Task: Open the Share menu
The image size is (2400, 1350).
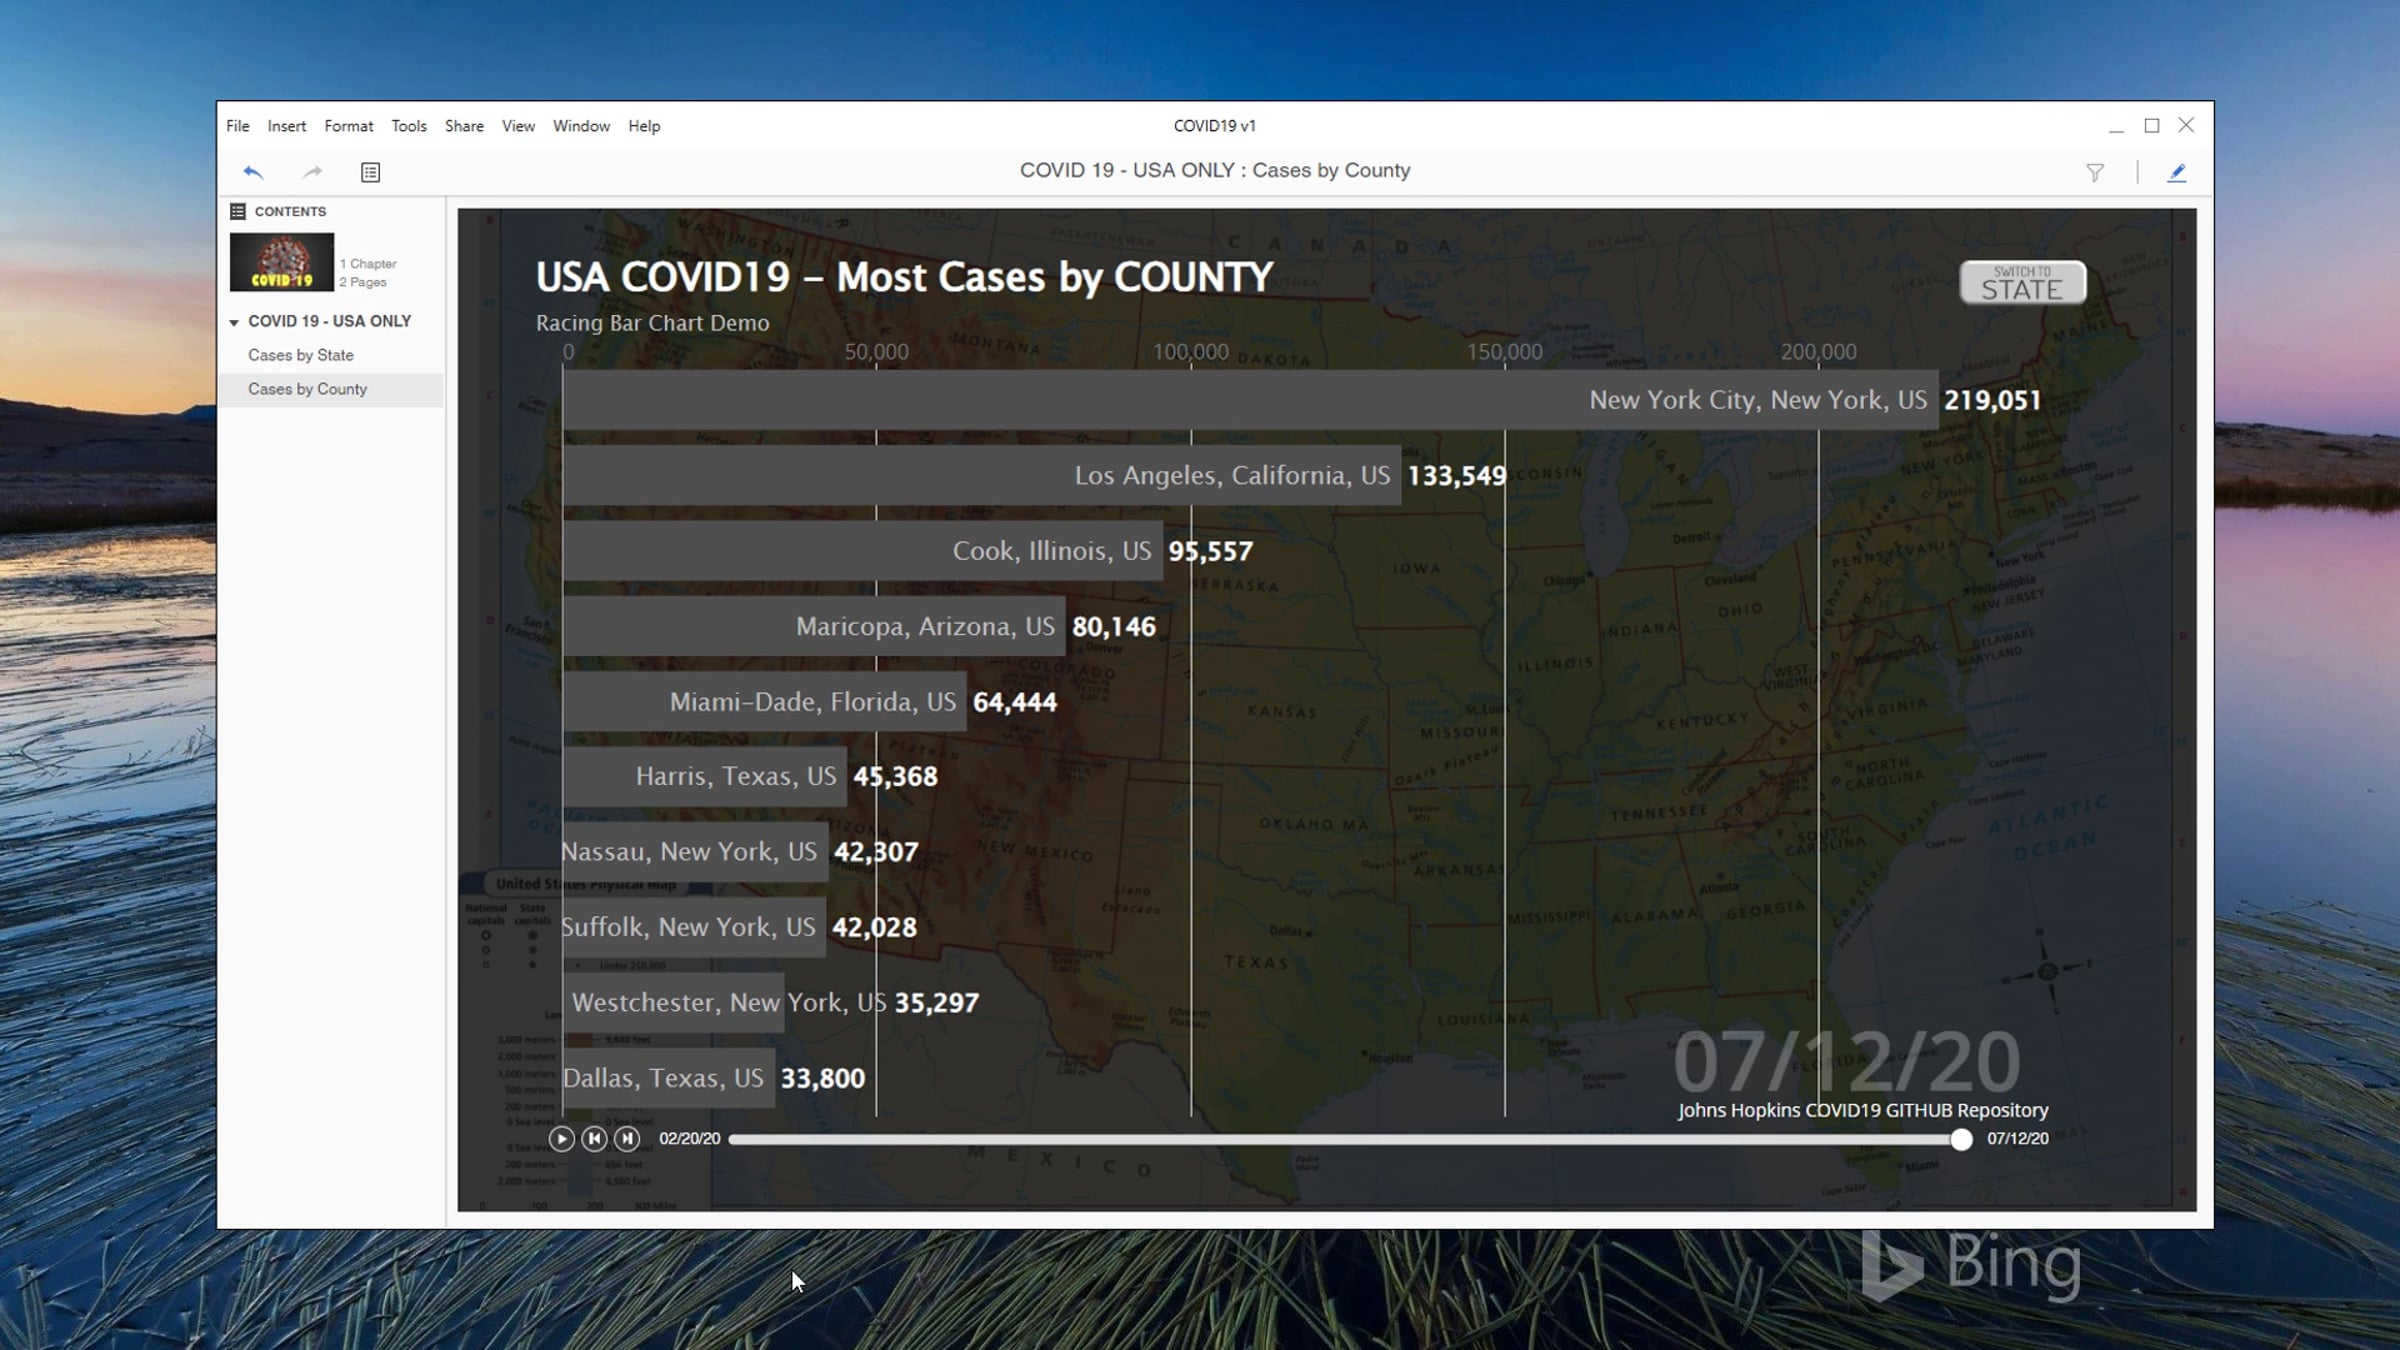Action: (x=464, y=126)
